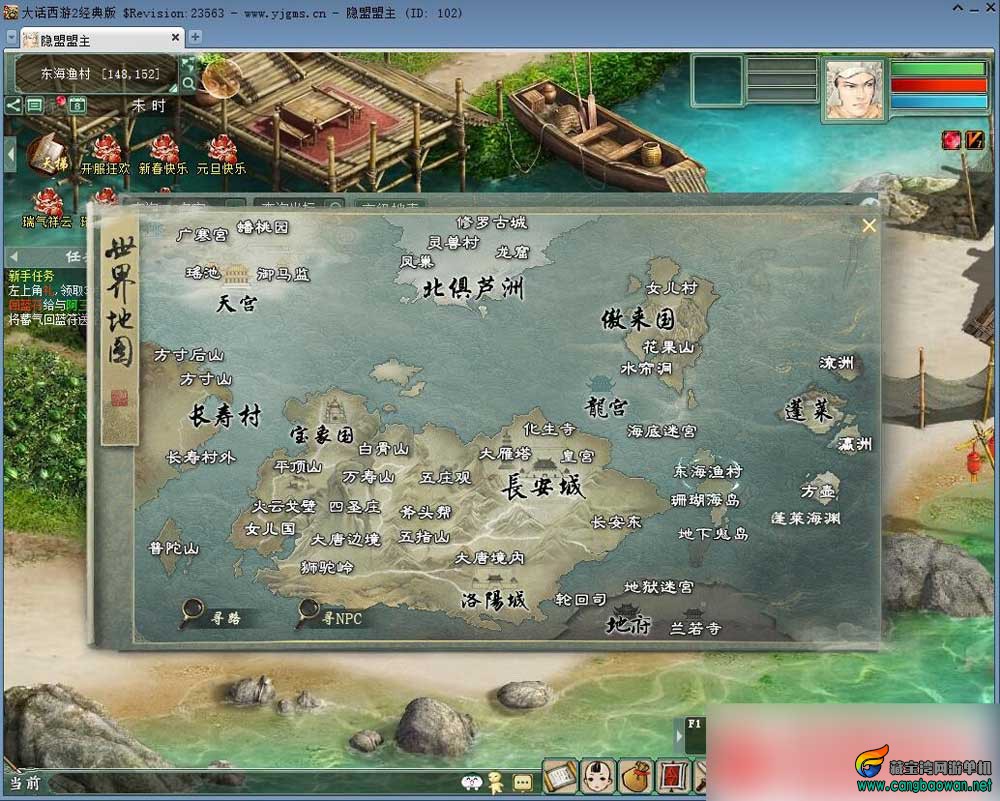Open the 瑞气祥云 event icon

[47, 208]
